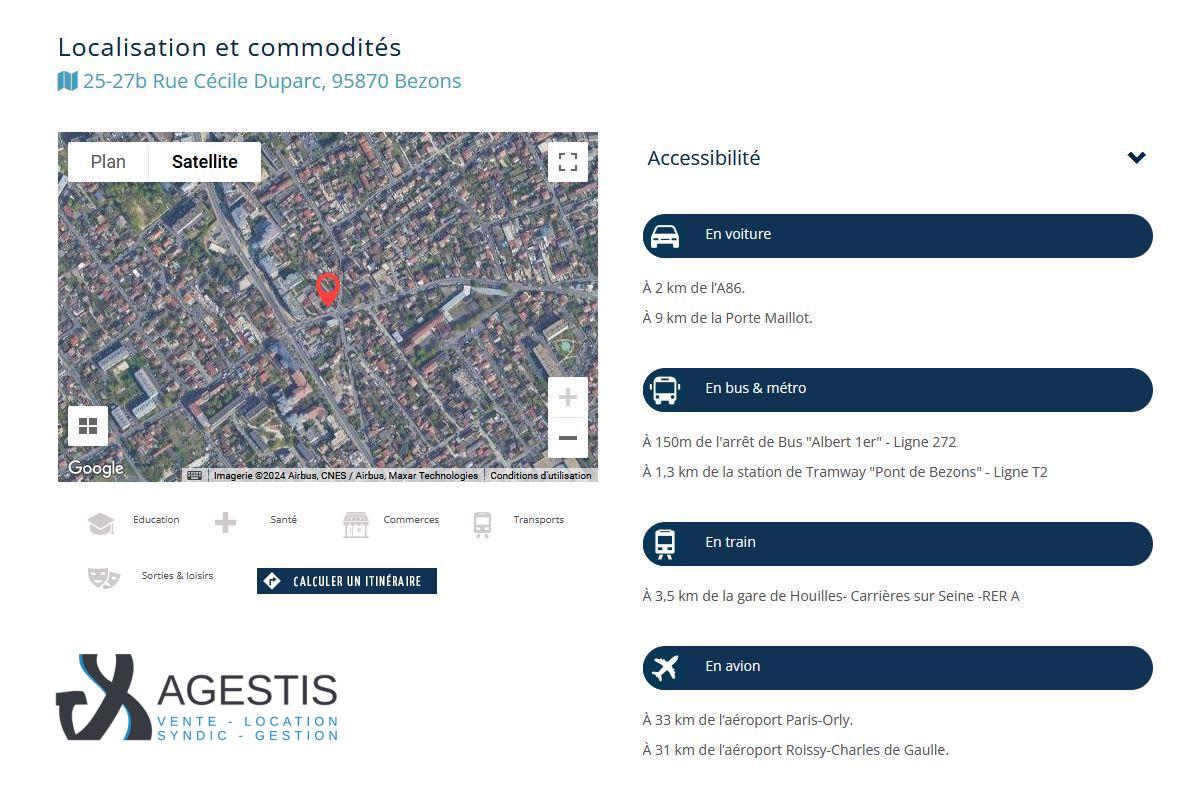Click text "À 9 km de la Porte Maillot."

point(728,318)
